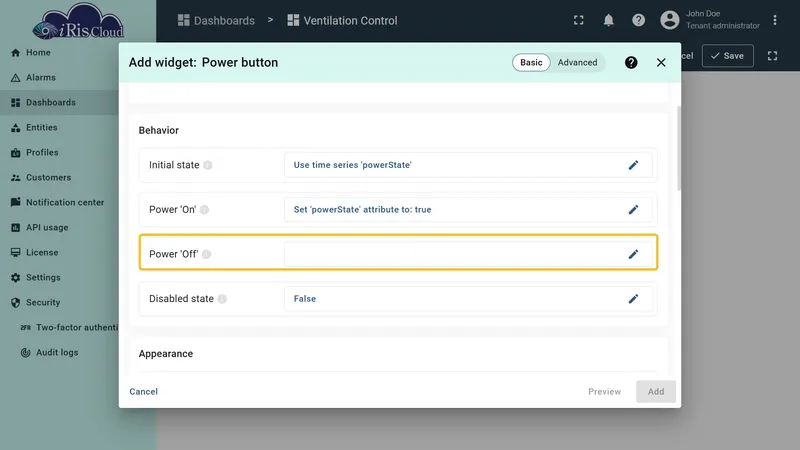The image size is (800, 450).
Task: Edit the Disabled state pencil icon
Action: pyautogui.click(x=633, y=298)
